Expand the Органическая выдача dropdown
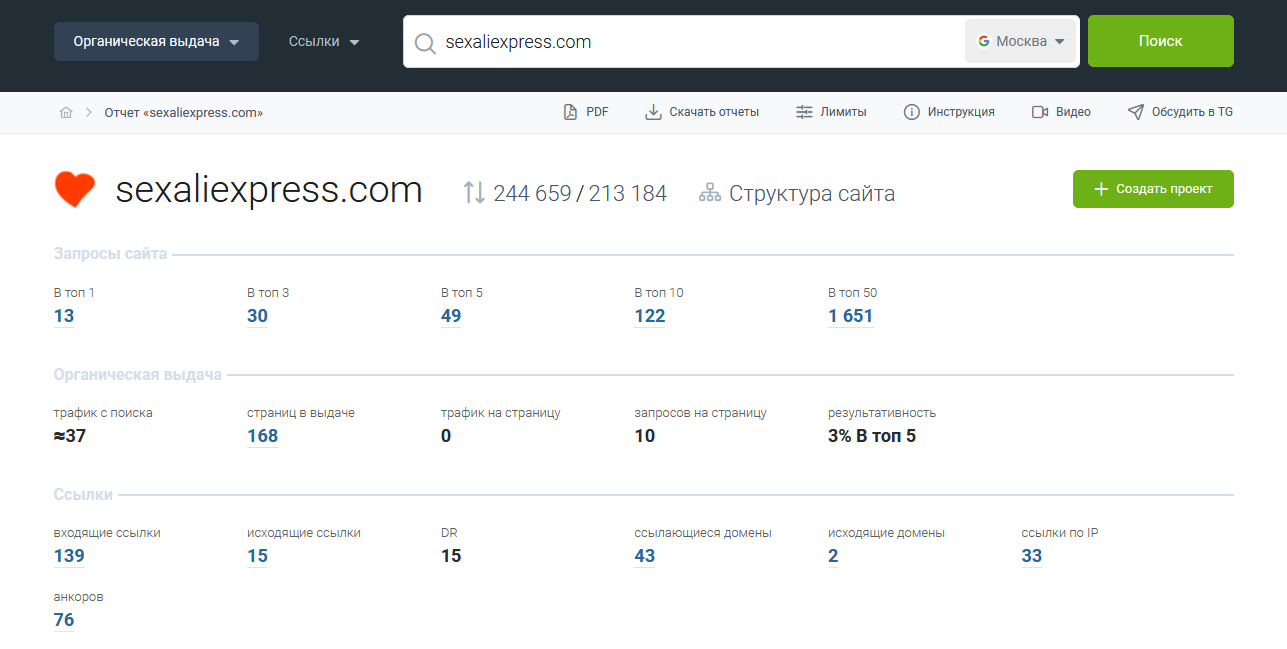This screenshot has width=1287, height=649. (156, 42)
